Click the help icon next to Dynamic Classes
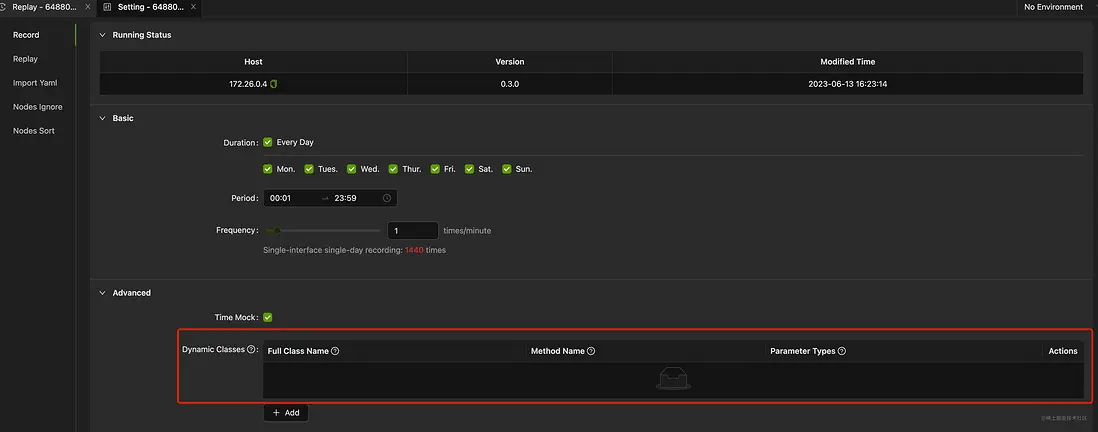The width and height of the screenshot is (1098, 432). (x=251, y=349)
